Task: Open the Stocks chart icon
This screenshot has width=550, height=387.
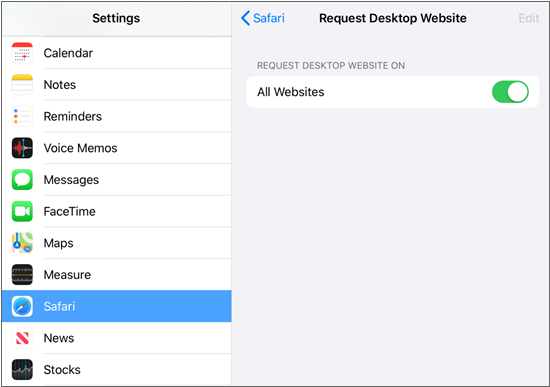Action: 22,369
